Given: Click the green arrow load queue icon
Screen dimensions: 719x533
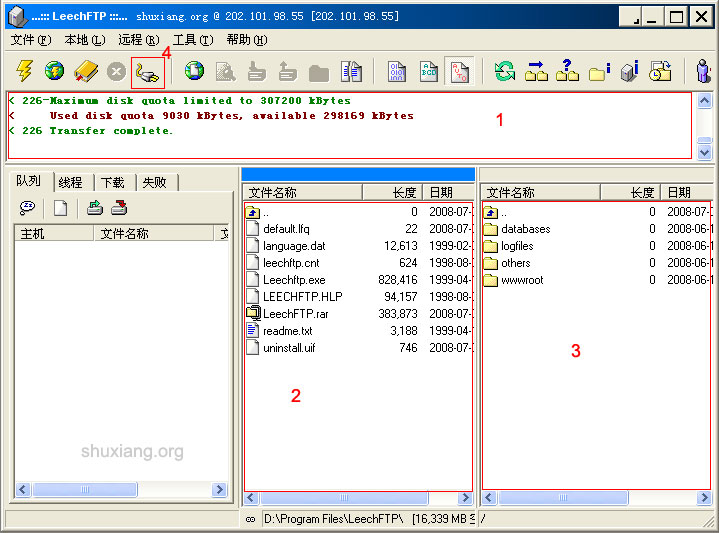Looking at the screenshot, I should tap(95, 208).
